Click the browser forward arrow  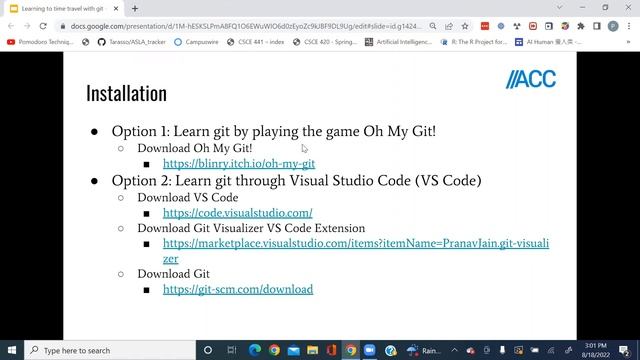pyautogui.click(x=27, y=26)
